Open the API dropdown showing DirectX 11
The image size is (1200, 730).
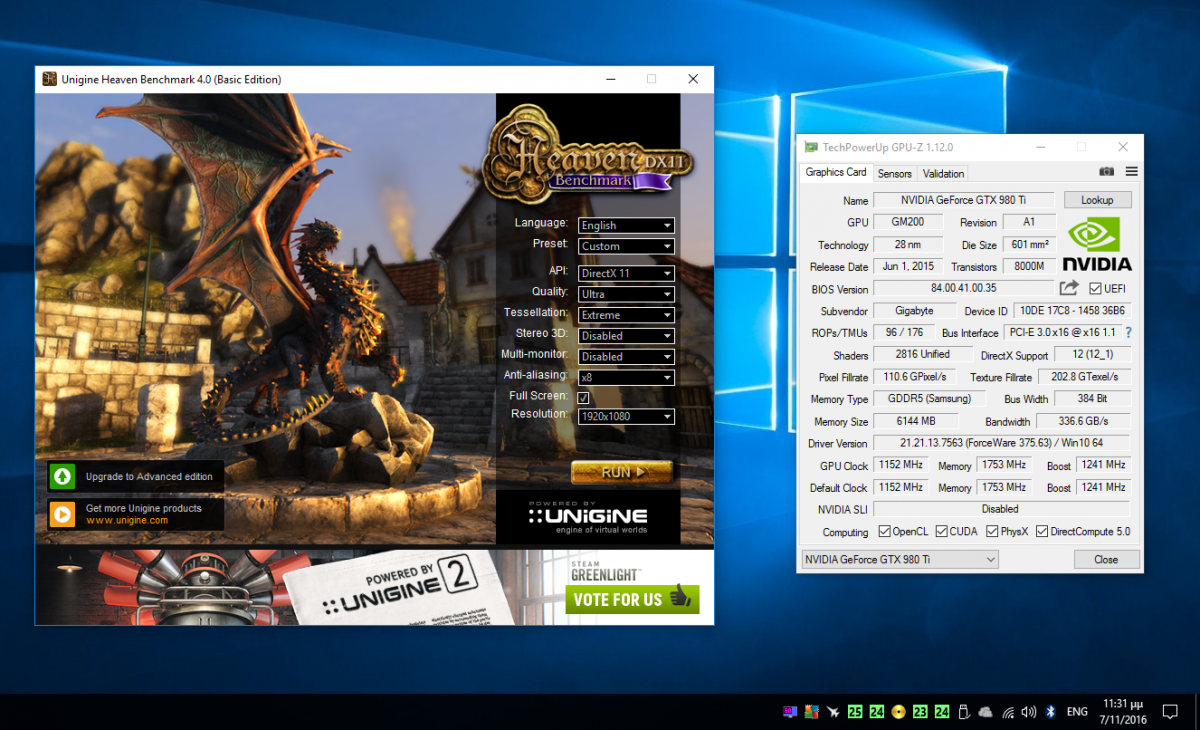point(626,273)
